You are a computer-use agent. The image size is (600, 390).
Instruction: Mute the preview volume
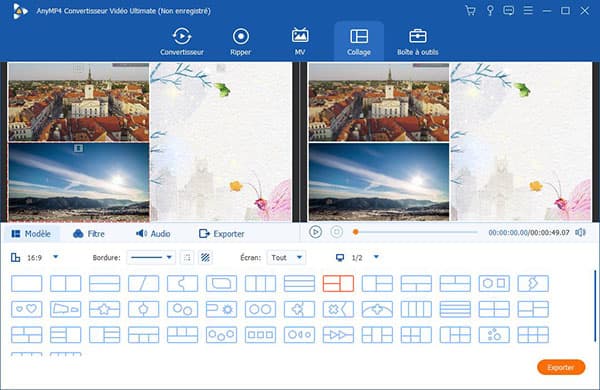(580, 232)
